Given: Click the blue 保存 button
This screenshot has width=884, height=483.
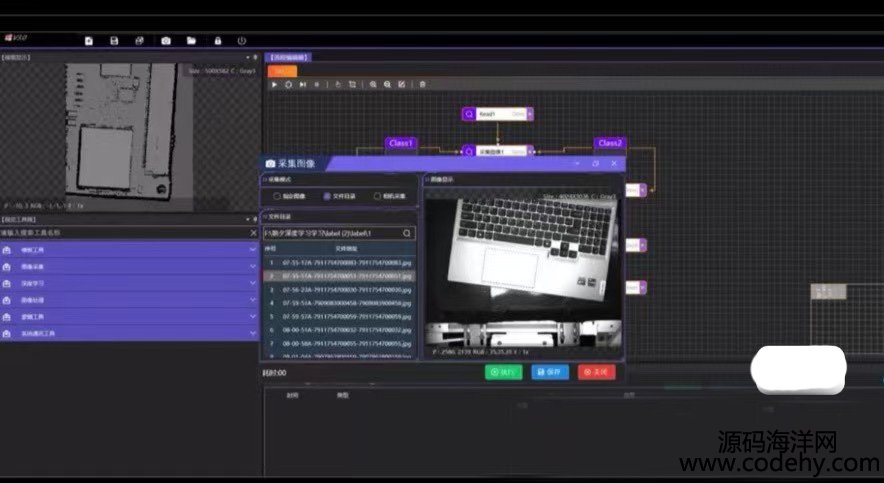Looking at the screenshot, I should click(x=550, y=372).
